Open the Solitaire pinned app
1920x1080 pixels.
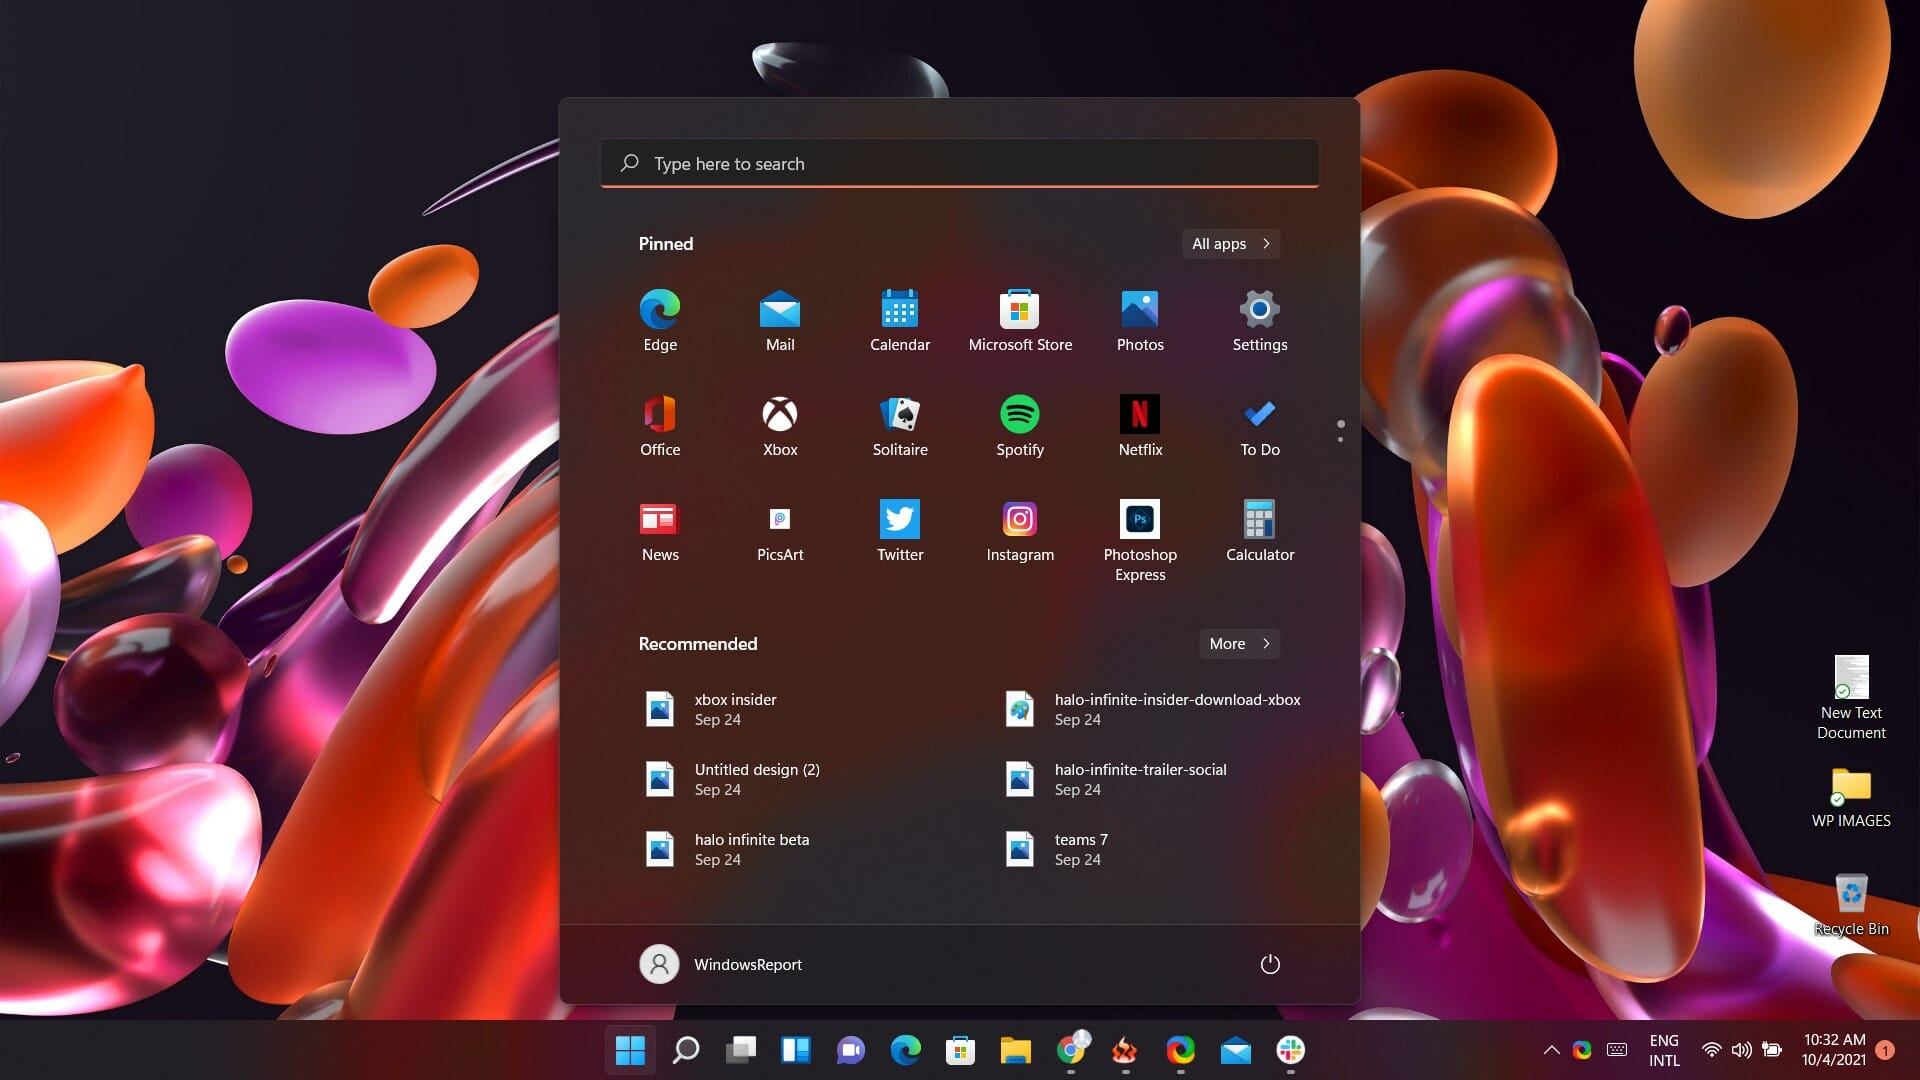point(899,415)
